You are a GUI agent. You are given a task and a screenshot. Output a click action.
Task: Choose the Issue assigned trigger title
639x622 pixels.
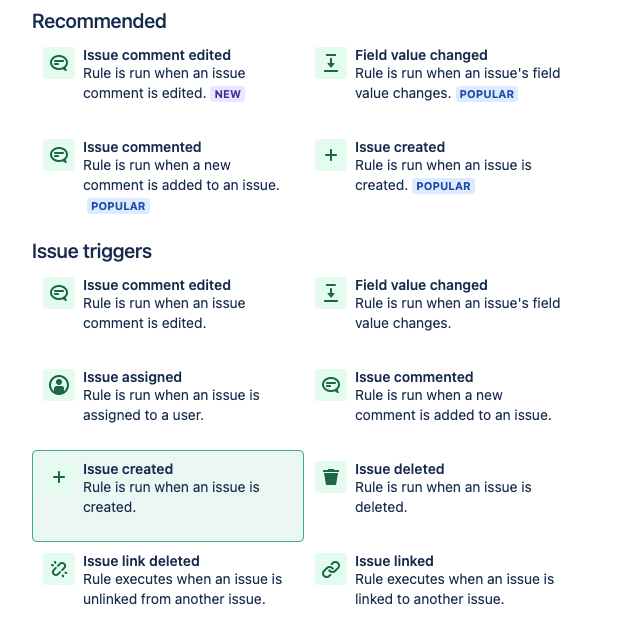pos(132,377)
